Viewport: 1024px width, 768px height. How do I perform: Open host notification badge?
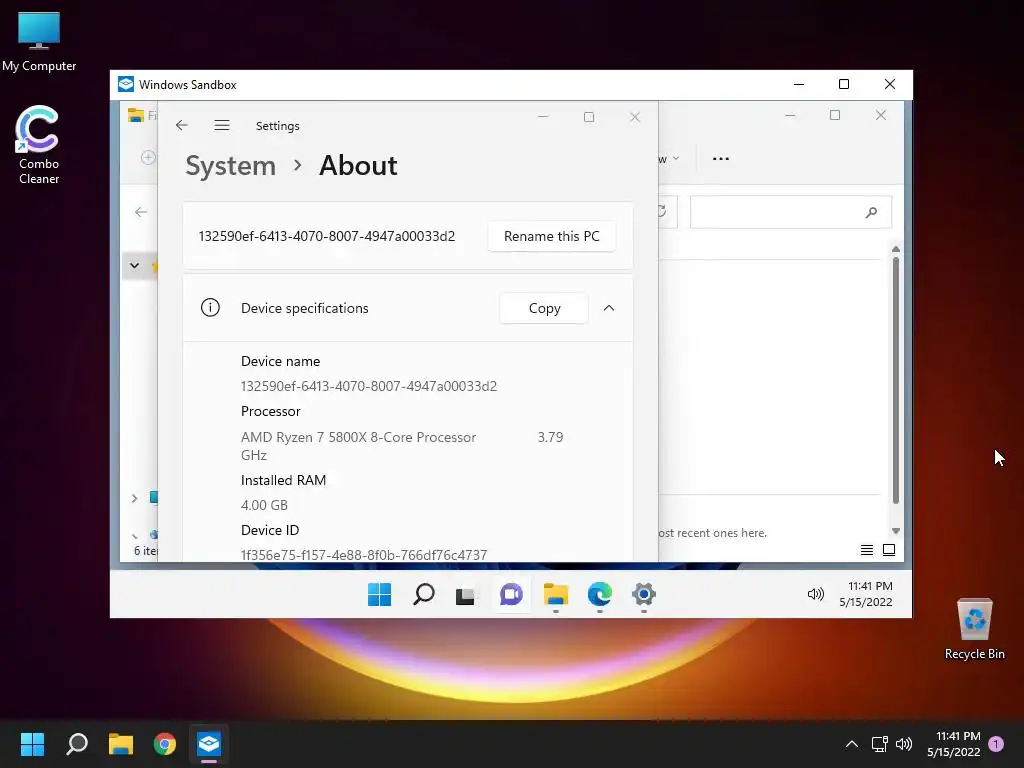point(996,744)
